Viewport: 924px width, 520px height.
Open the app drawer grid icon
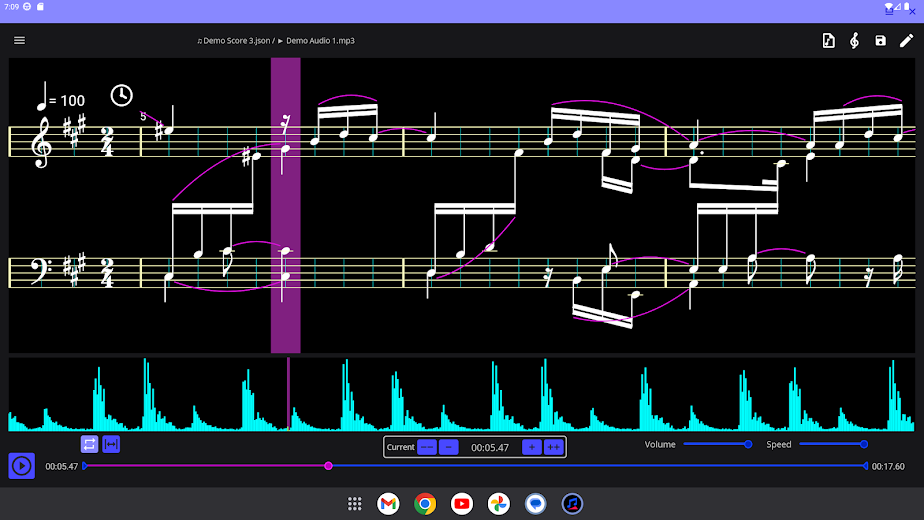pyautogui.click(x=354, y=503)
